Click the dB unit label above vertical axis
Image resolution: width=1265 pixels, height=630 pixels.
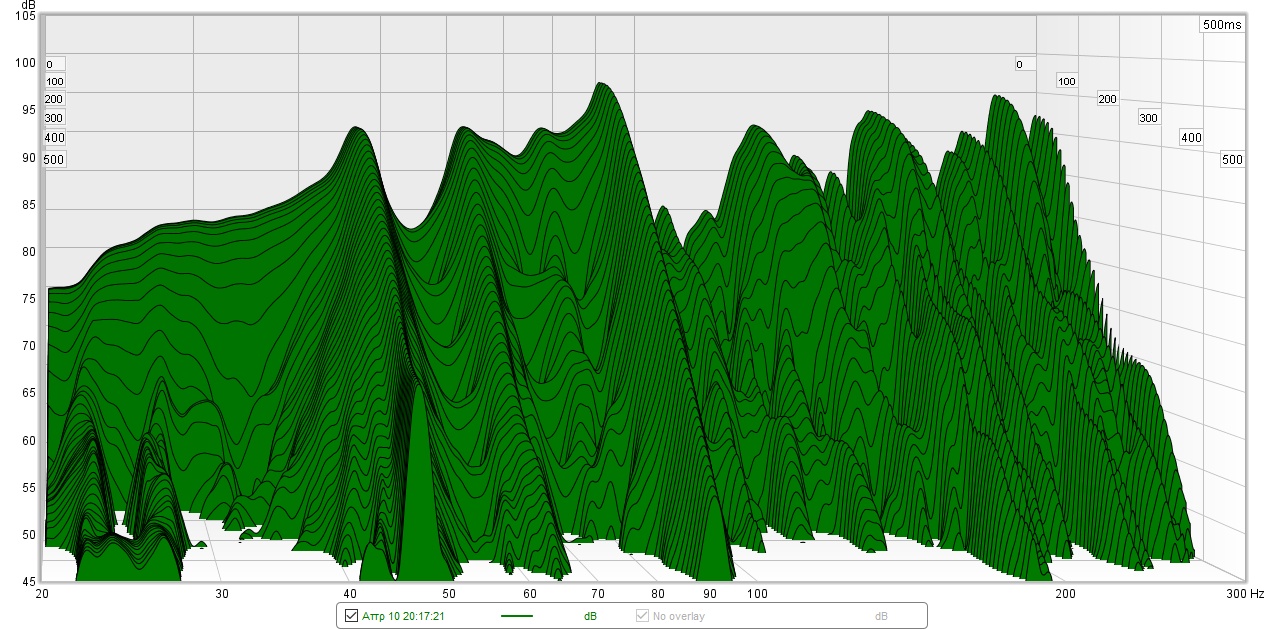coord(29,5)
